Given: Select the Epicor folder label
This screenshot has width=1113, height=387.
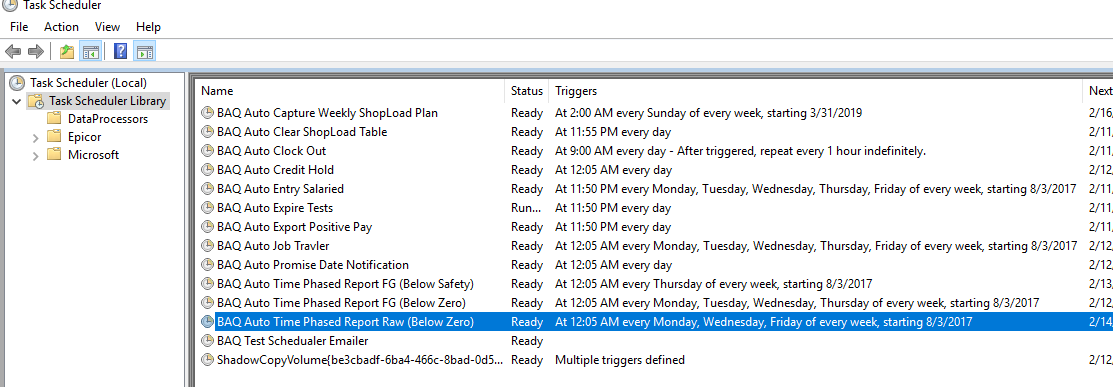Looking at the screenshot, I should coord(84,136).
